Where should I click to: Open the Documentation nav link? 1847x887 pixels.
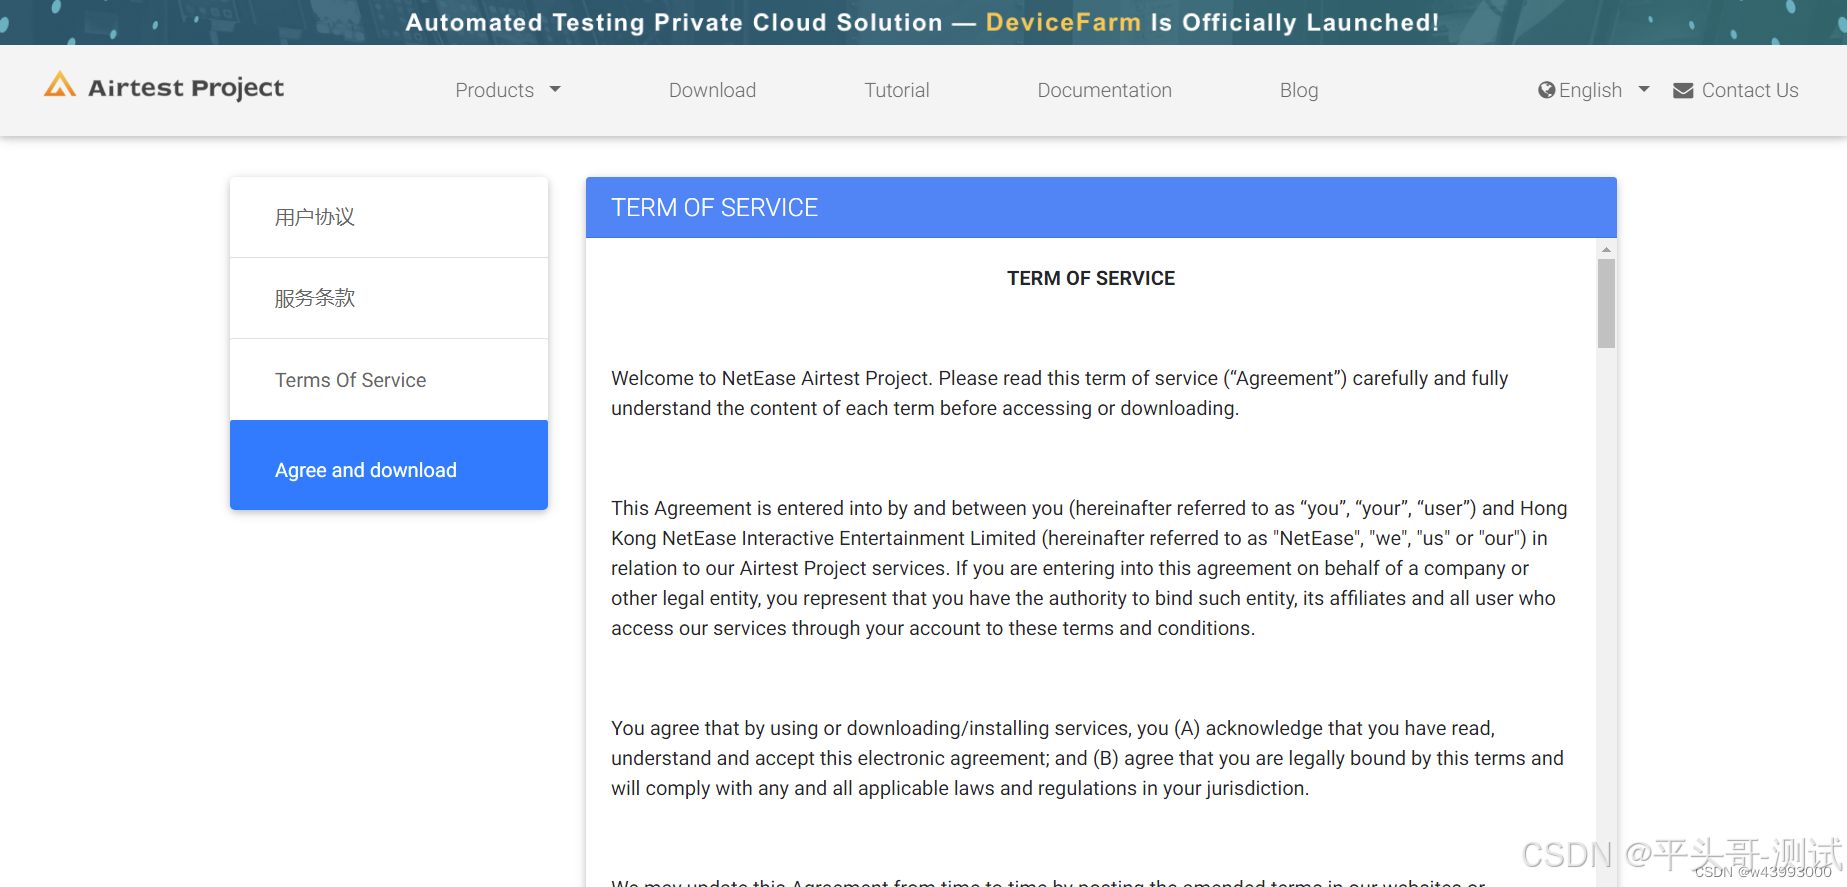(1104, 90)
